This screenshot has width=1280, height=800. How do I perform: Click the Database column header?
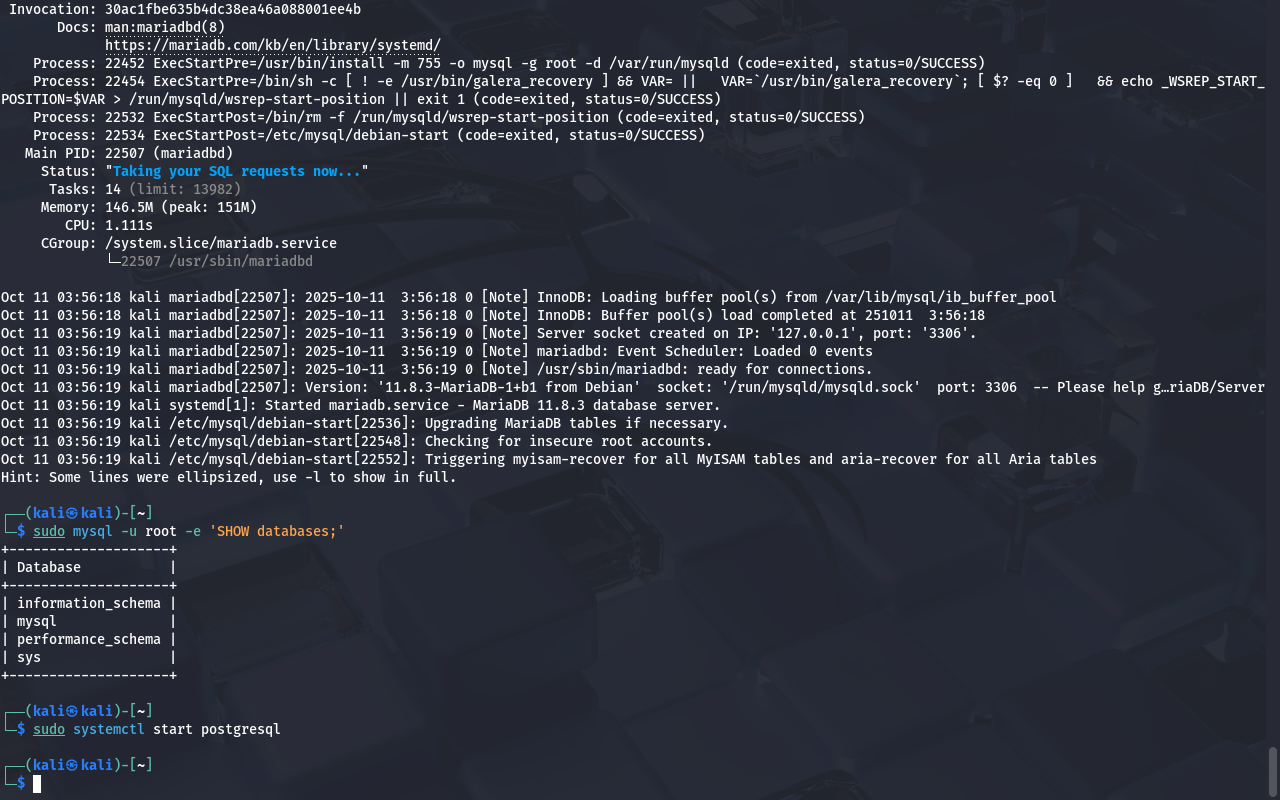click(x=49, y=567)
